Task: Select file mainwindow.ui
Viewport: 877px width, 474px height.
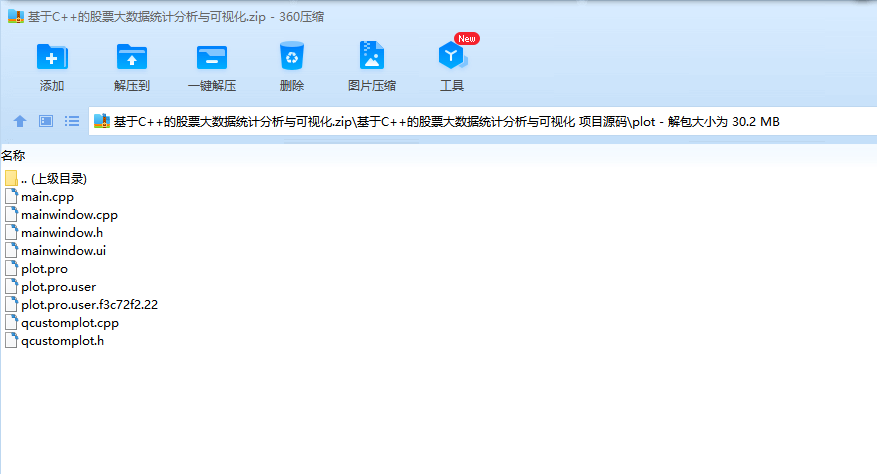Action: click(63, 251)
